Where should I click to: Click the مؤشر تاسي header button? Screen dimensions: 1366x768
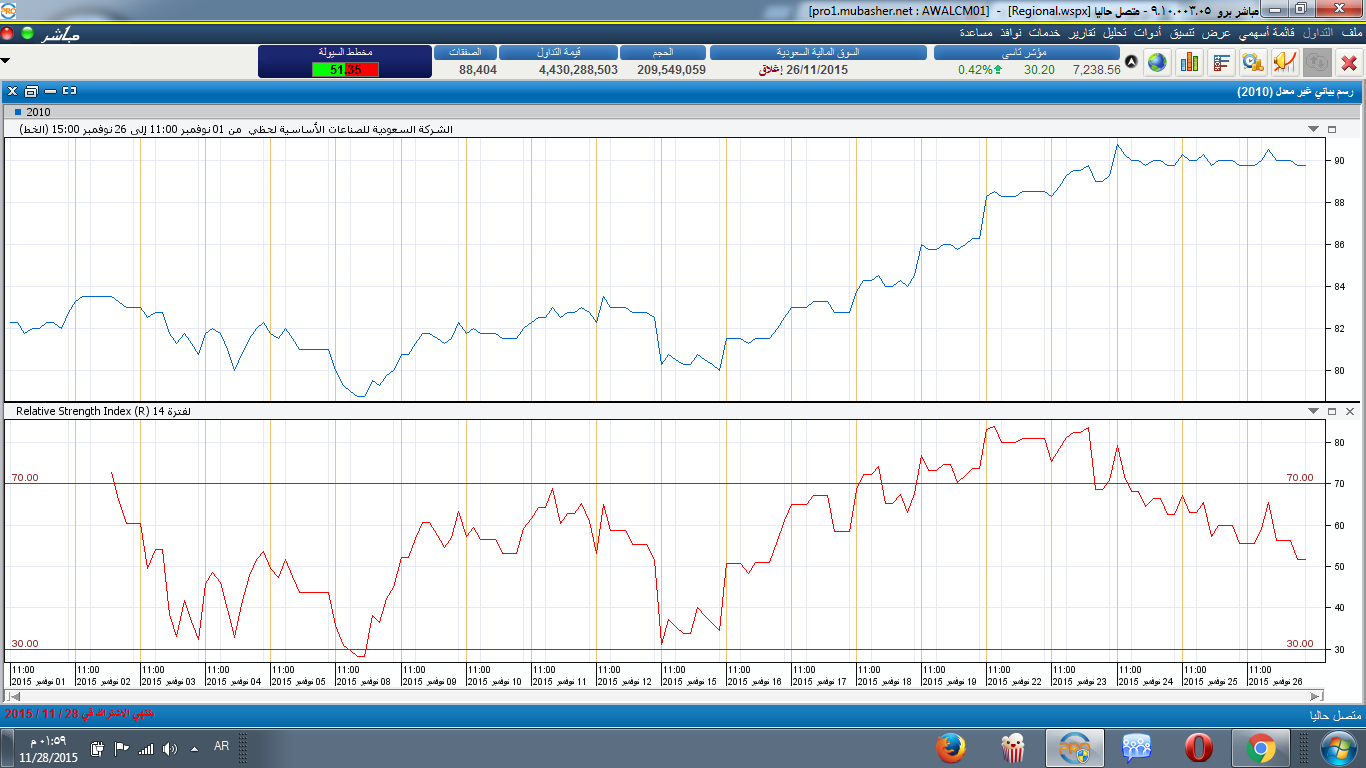click(x=1026, y=52)
